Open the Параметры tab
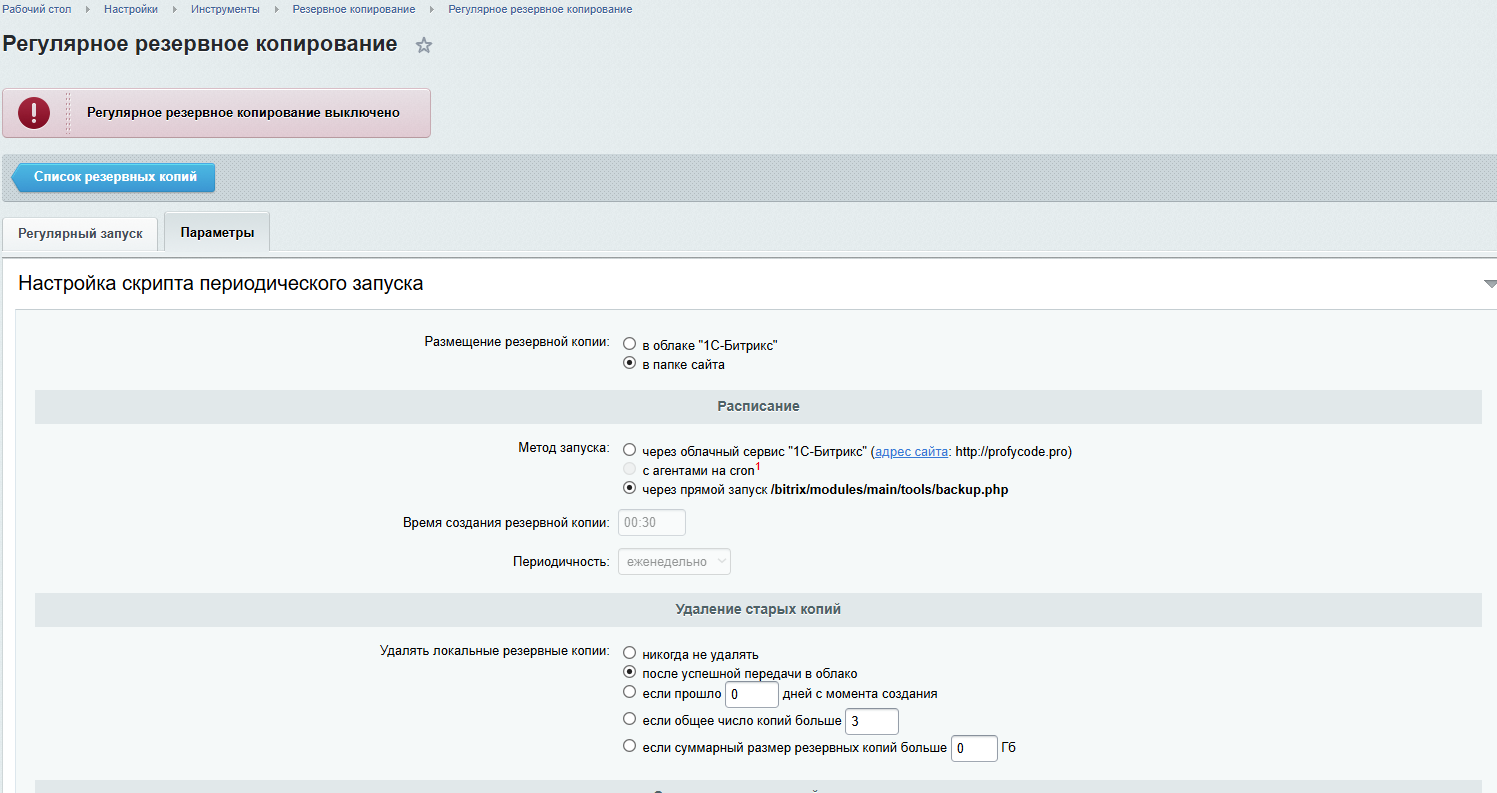Viewport: 1497px width, 793px height. coord(217,233)
